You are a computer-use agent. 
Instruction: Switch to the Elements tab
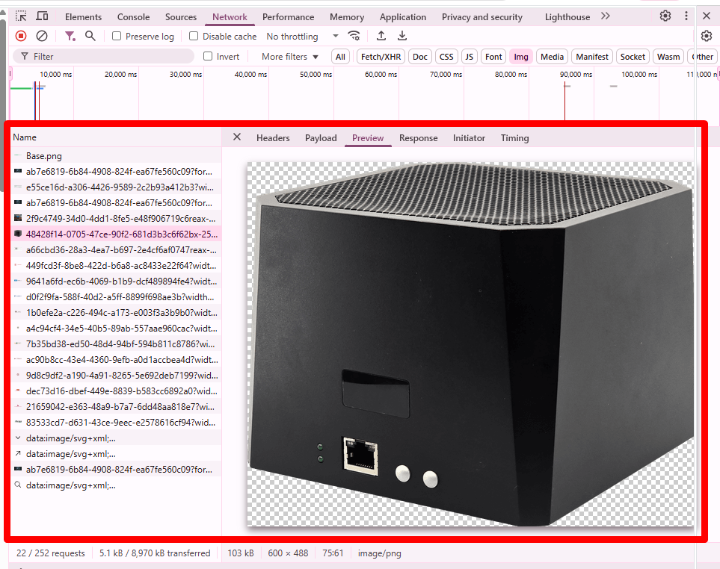pyautogui.click(x=83, y=17)
